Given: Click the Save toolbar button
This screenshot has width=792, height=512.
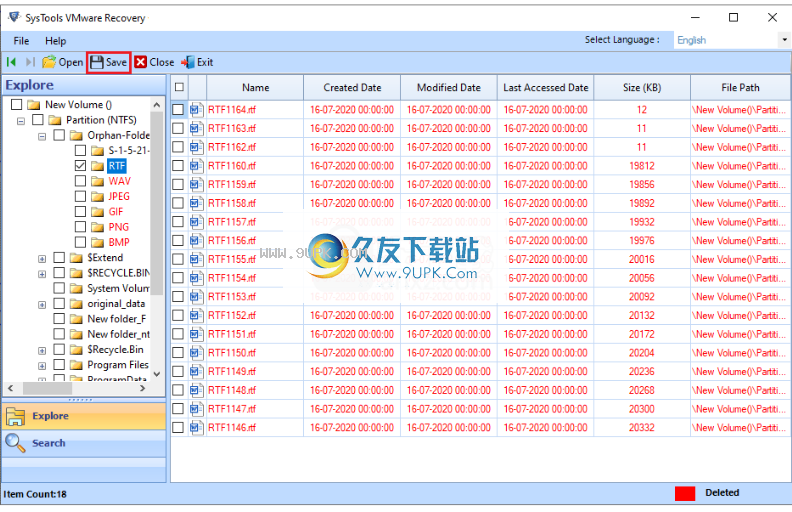Looking at the screenshot, I should [109, 63].
